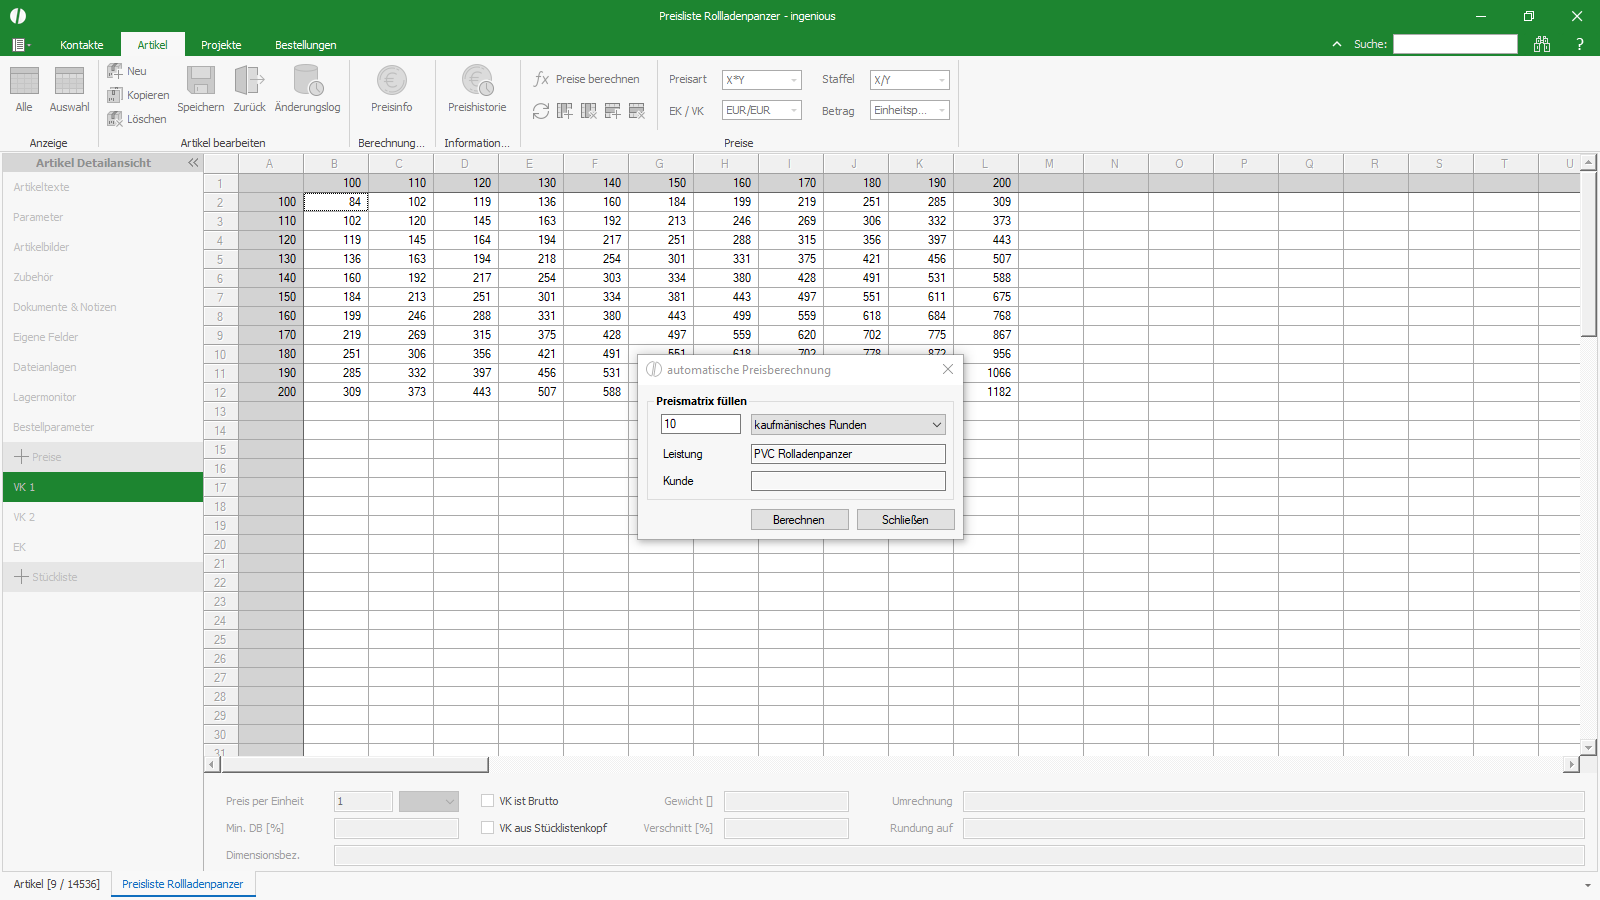1600x900 pixels.
Task: Select VK 1 price list
Action: point(102,487)
